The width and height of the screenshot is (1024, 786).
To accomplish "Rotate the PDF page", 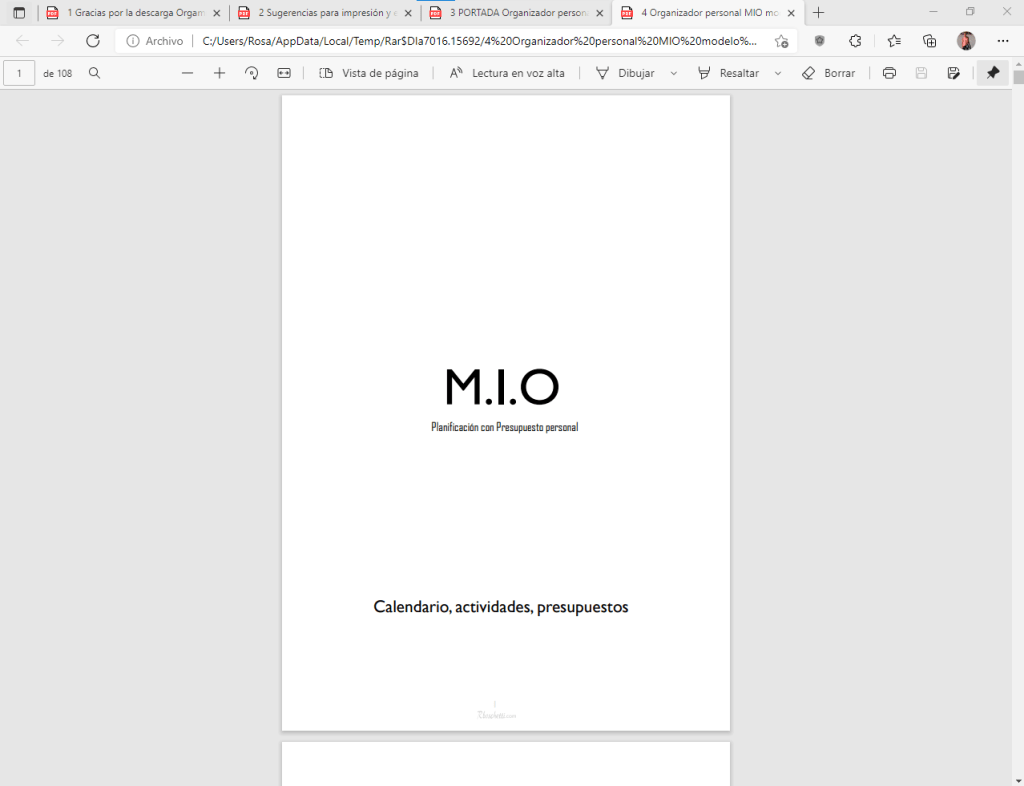I will (x=252, y=73).
